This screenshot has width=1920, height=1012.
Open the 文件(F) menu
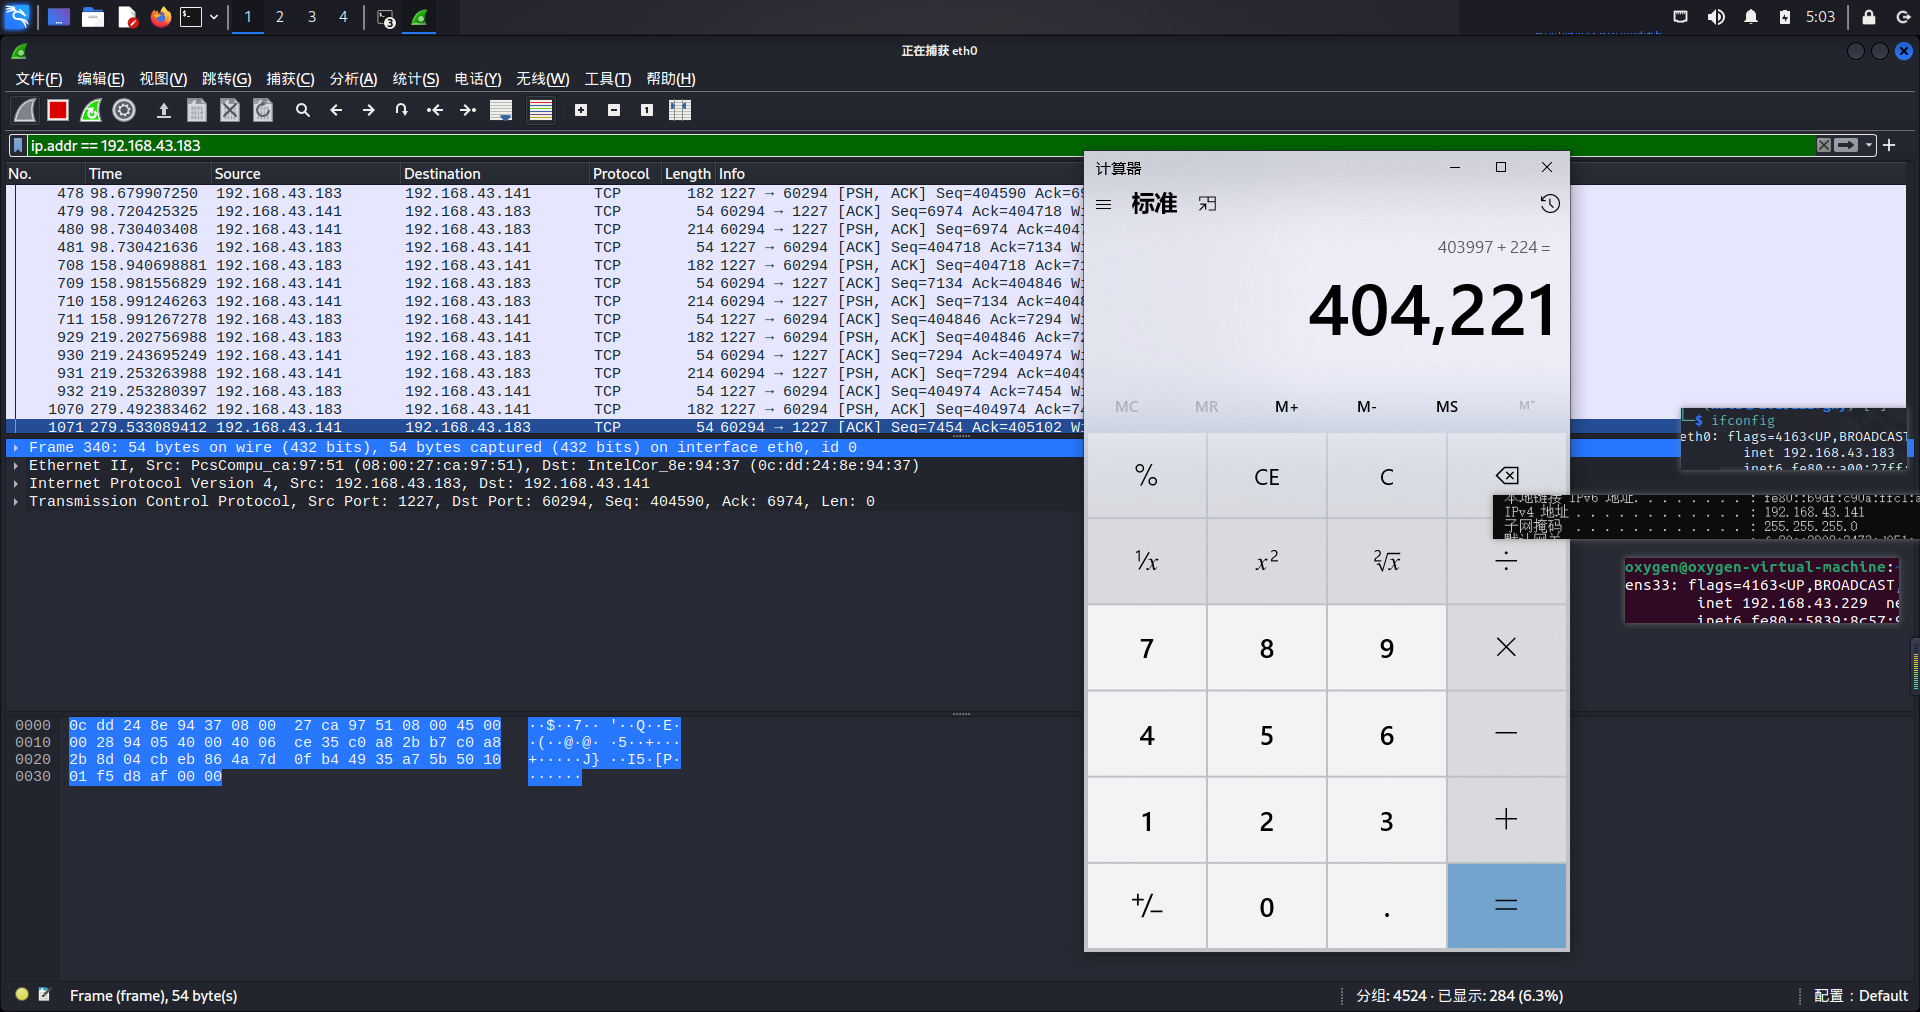pos(39,79)
